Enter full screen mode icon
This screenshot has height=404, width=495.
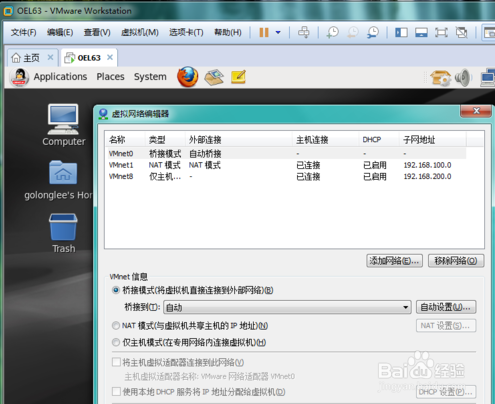click(441, 32)
